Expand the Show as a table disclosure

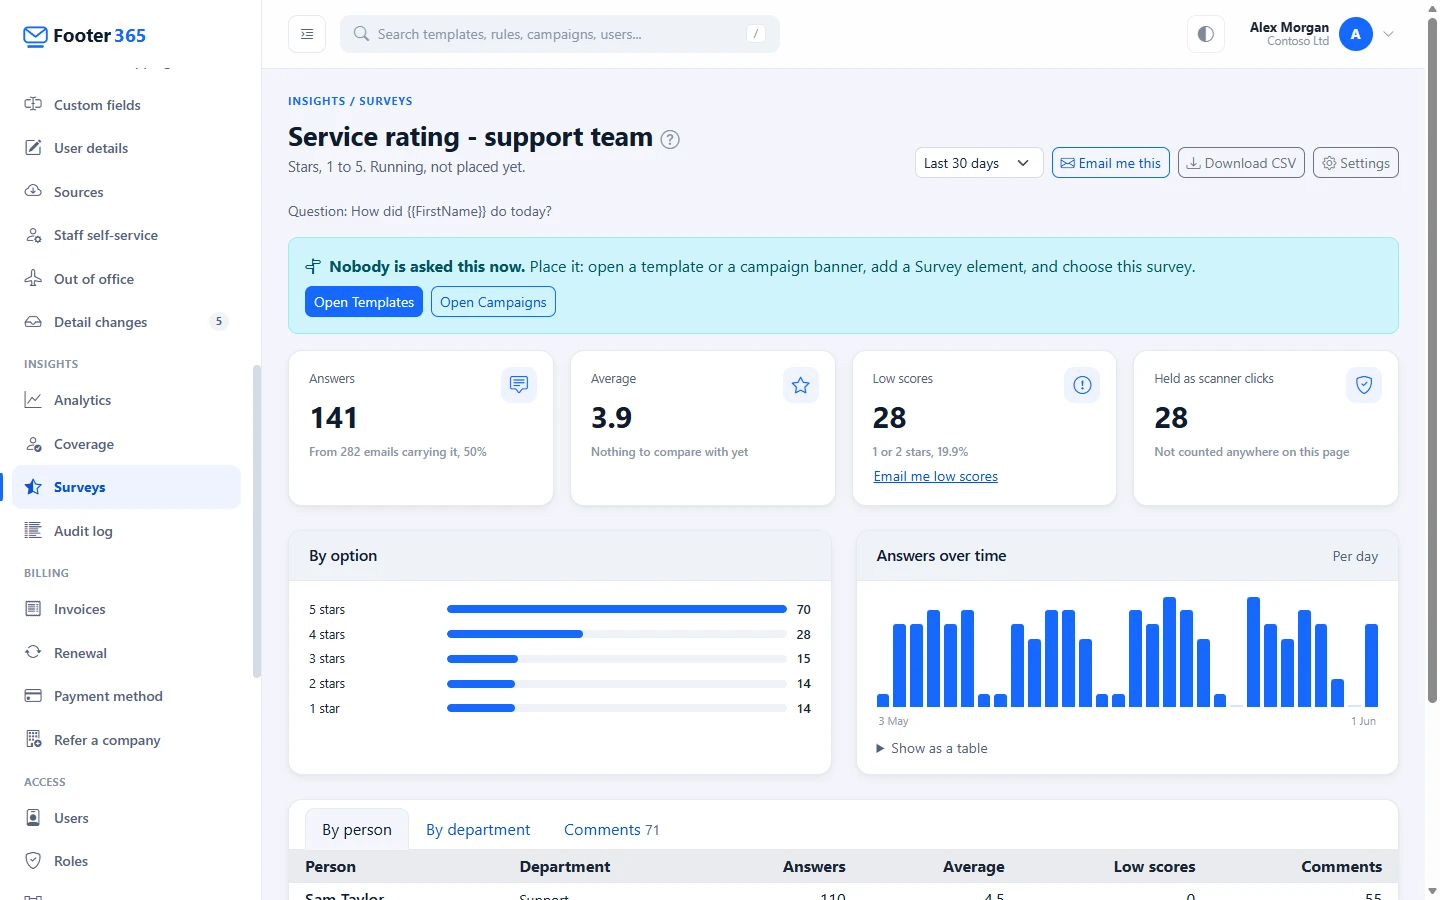point(932,748)
